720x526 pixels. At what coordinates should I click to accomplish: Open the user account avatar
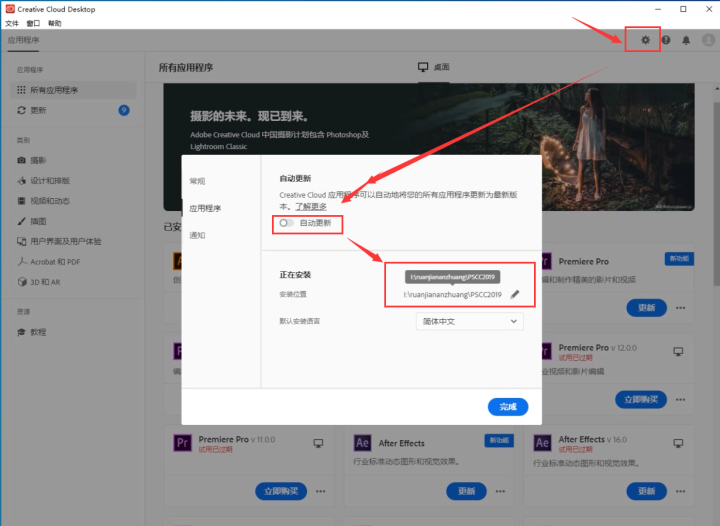709,40
